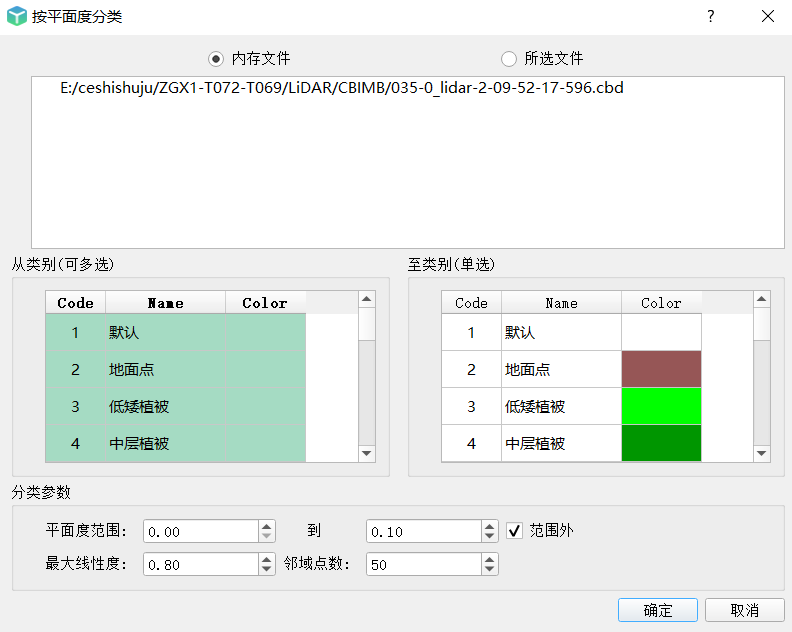Select 低矮植被 row in 从类别 table
This screenshot has width=792, height=632.
(x=176, y=406)
